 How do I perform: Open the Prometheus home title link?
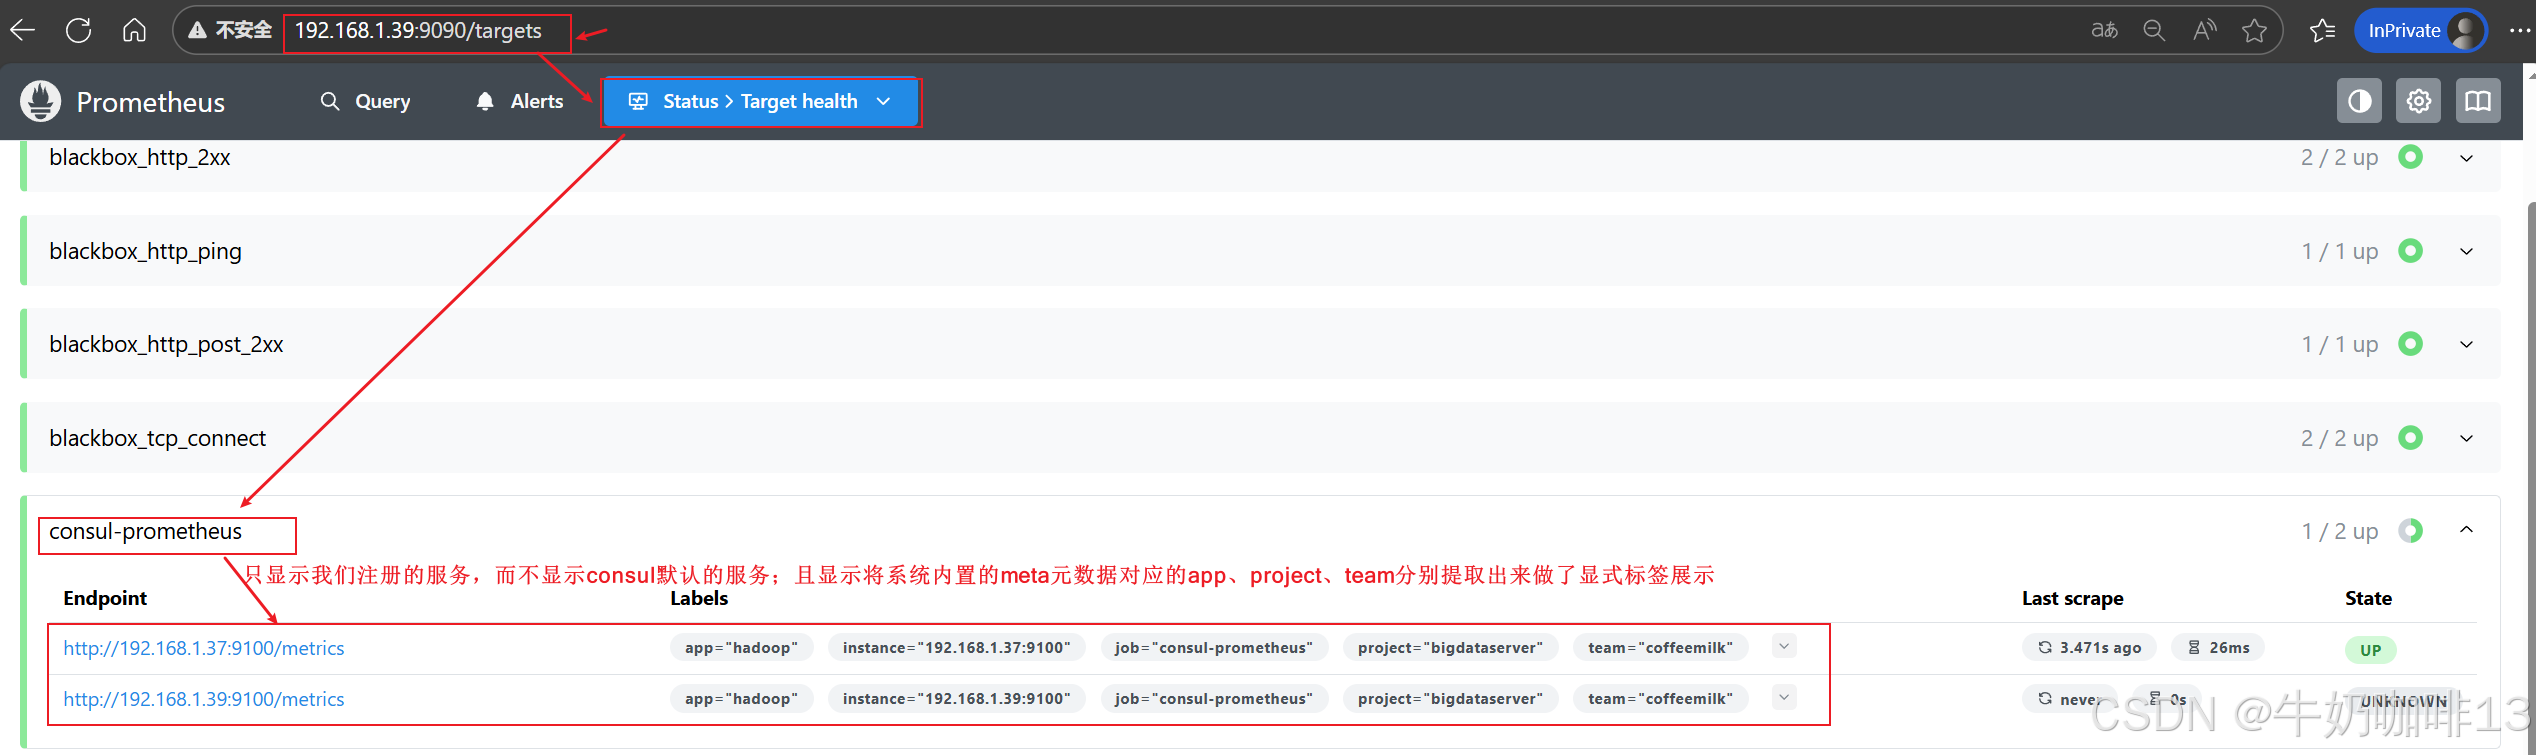(151, 102)
